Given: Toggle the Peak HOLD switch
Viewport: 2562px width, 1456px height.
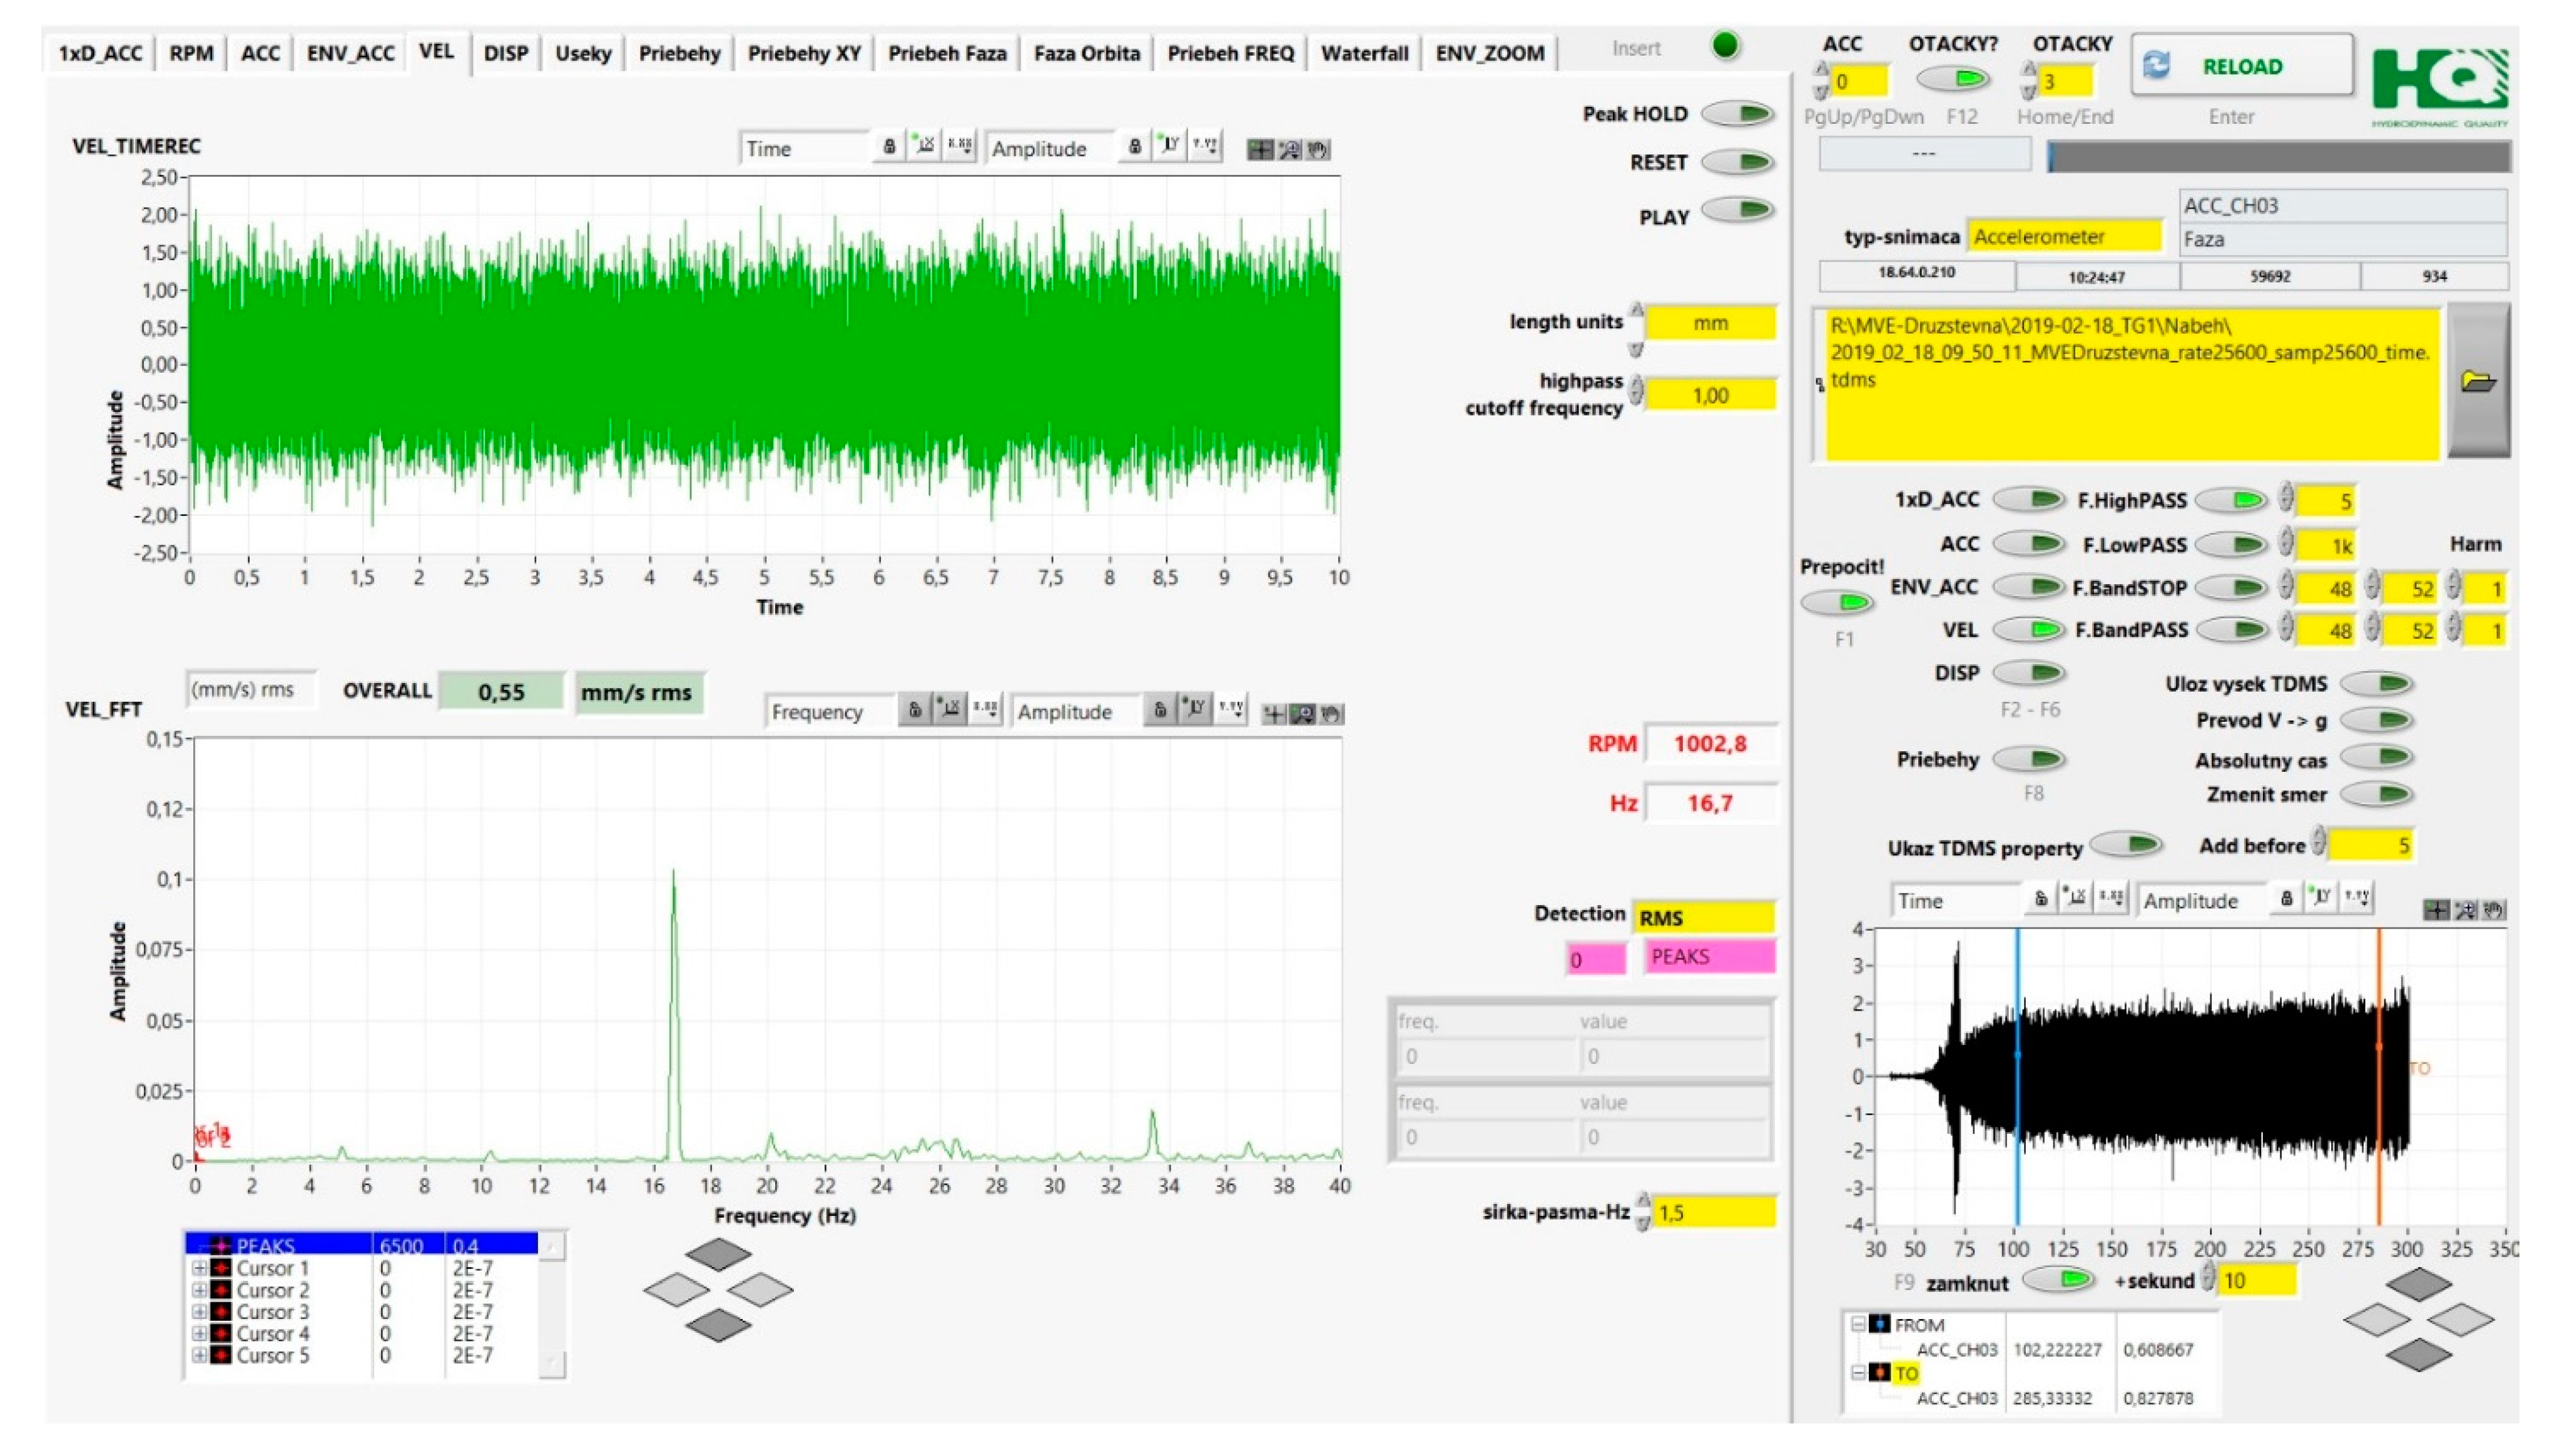Looking at the screenshot, I should pos(1737,114).
